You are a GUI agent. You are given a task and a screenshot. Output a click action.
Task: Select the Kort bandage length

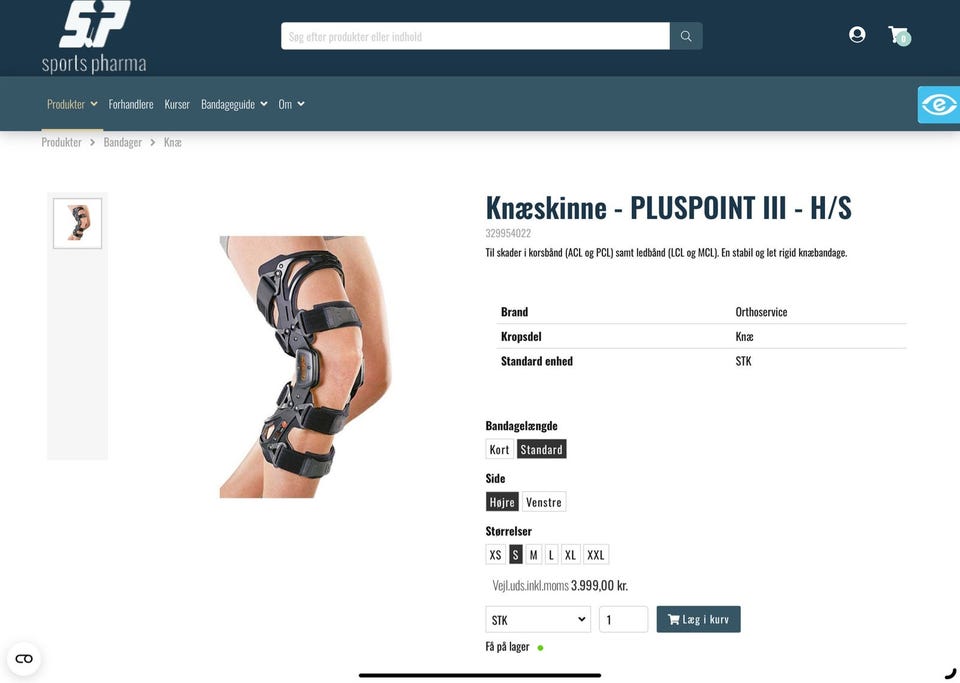499,449
